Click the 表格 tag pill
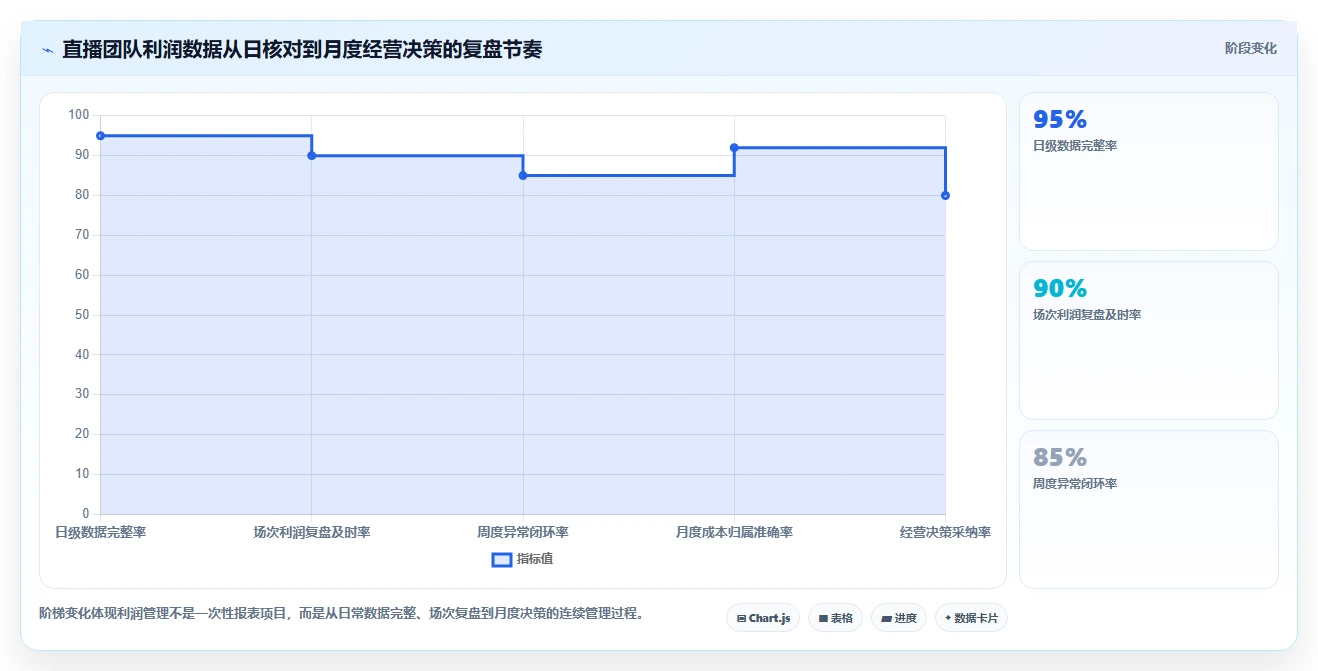The image size is (1318, 671). pos(835,618)
